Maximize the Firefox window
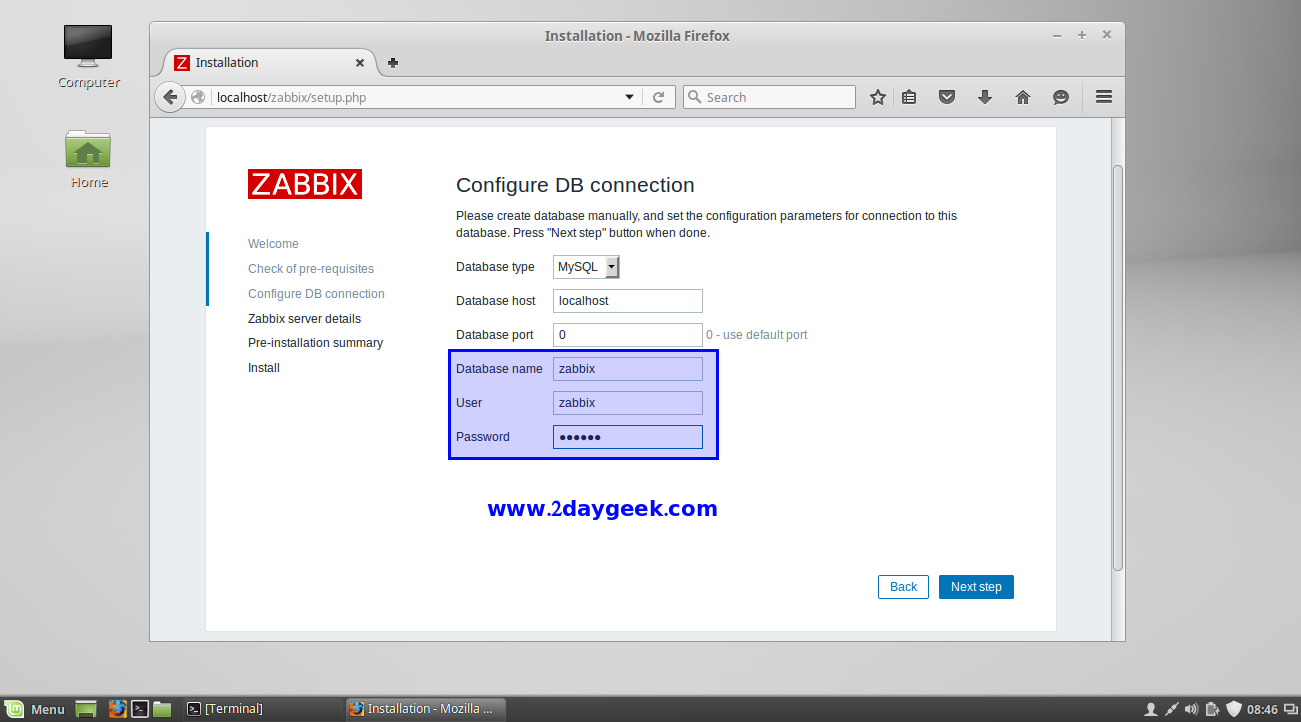 coord(1082,35)
